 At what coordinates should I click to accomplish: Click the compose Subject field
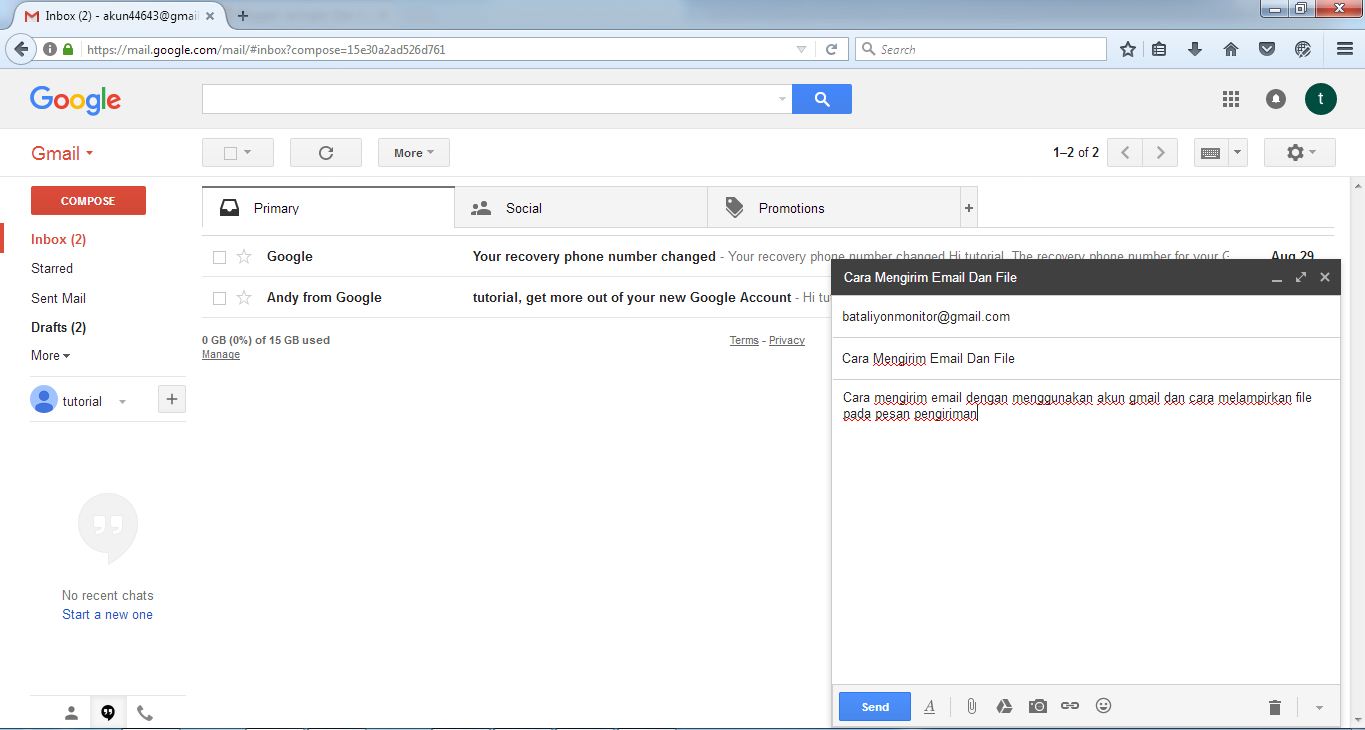coord(1085,358)
